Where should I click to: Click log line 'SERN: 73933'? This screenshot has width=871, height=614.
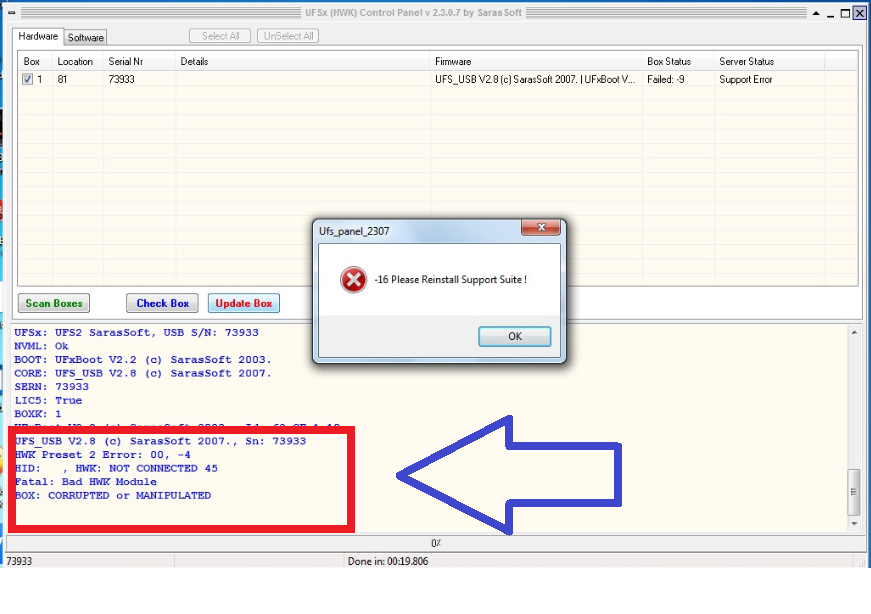point(52,387)
